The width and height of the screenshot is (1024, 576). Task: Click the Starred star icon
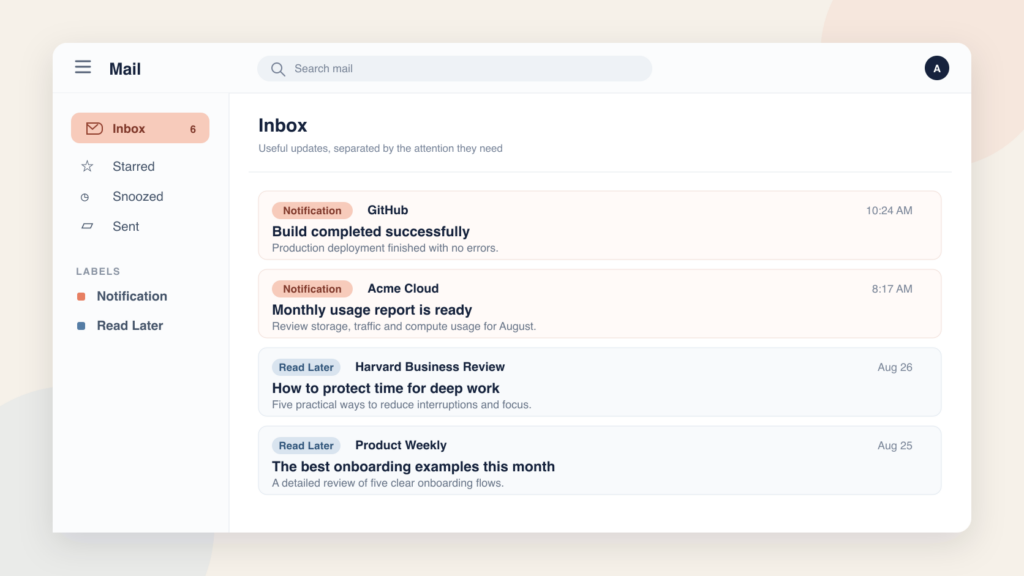(x=87, y=166)
